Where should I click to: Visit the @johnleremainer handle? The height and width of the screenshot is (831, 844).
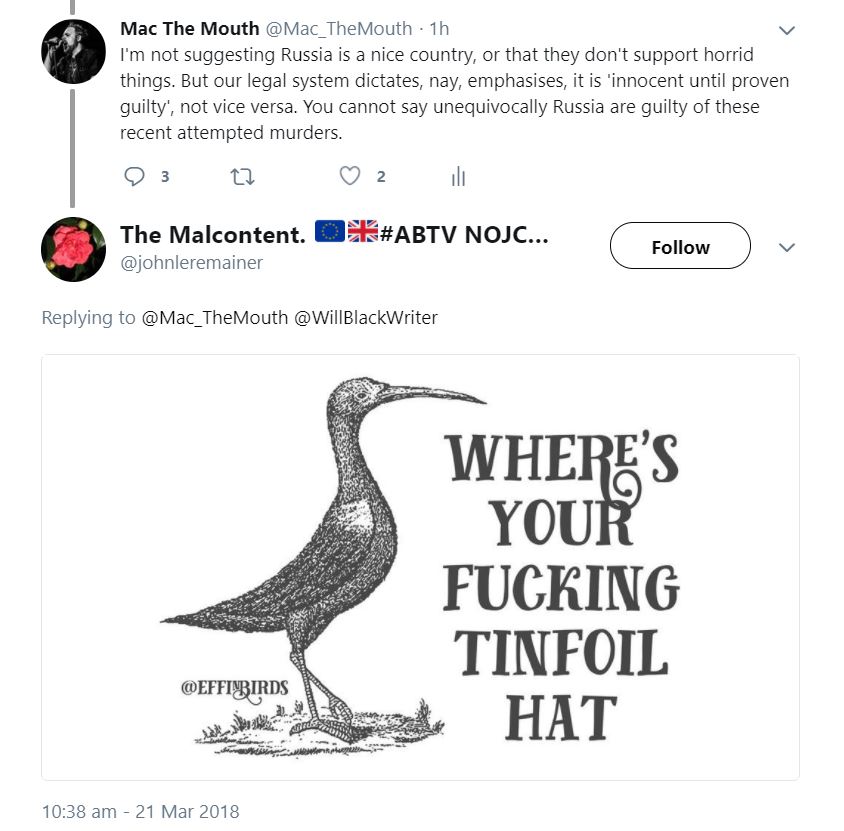click(x=191, y=263)
